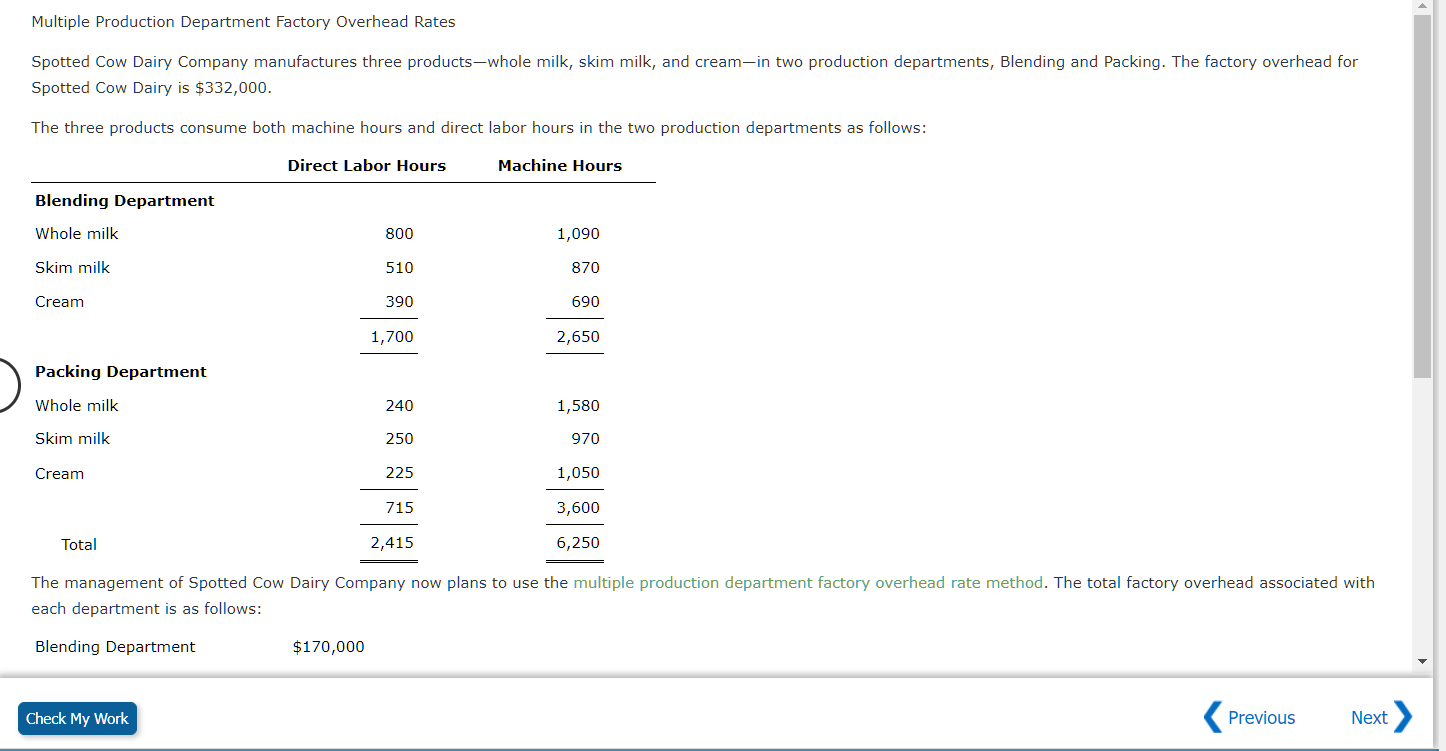Click the Blending Department $170,000 amount
Image resolution: width=1446 pixels, height=751 pixels.
pos(328,646)
